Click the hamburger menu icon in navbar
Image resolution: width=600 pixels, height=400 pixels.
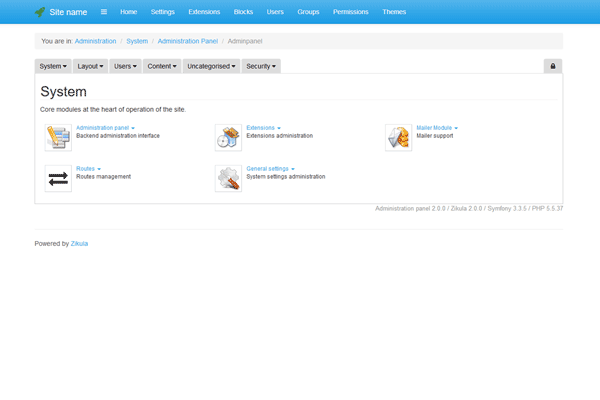tap(103, 12)
